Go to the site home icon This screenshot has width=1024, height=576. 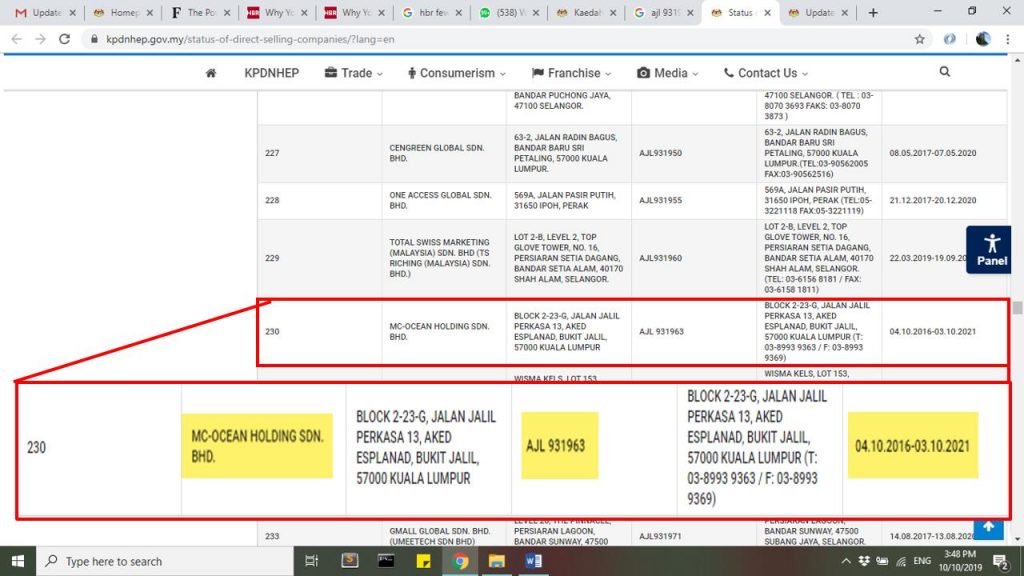point(211,73)
